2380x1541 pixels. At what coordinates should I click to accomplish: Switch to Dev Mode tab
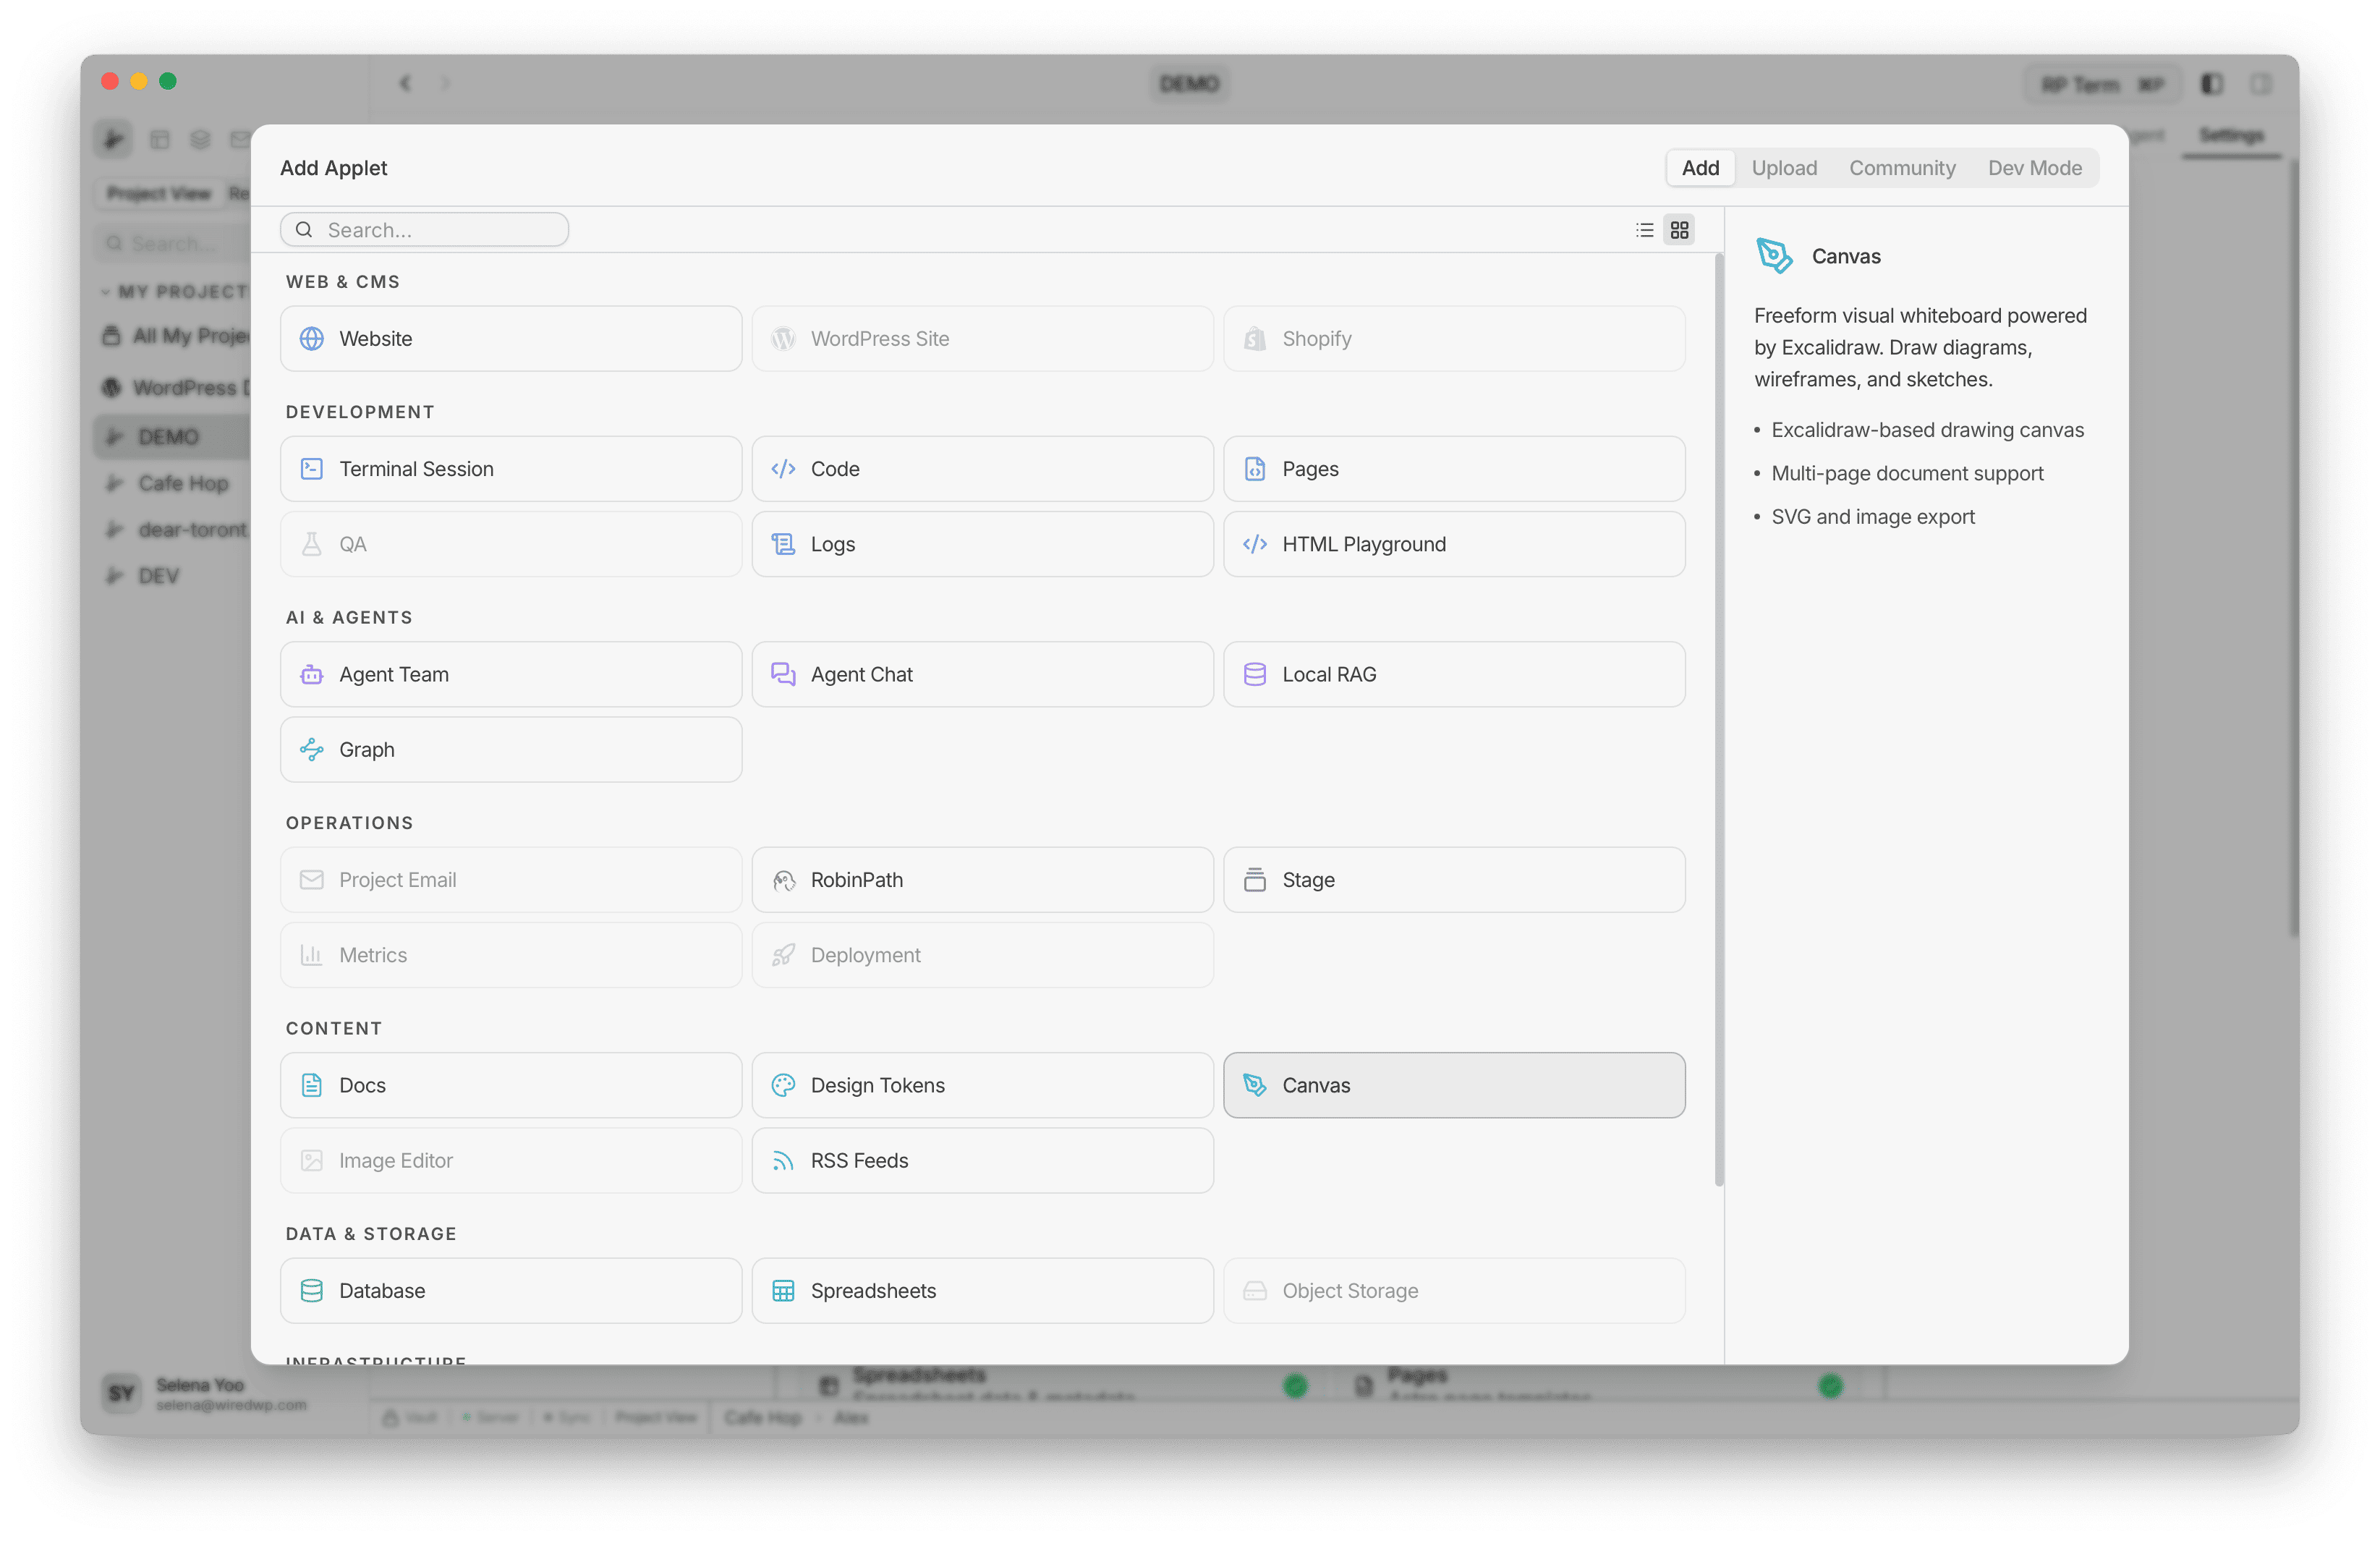point(2035,168)
